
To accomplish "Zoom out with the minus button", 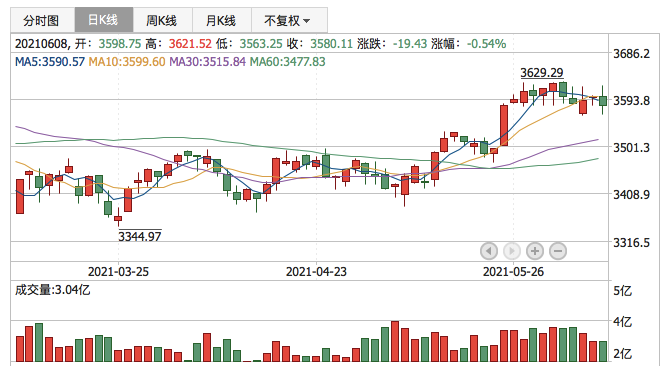I will tap(558, 251).
